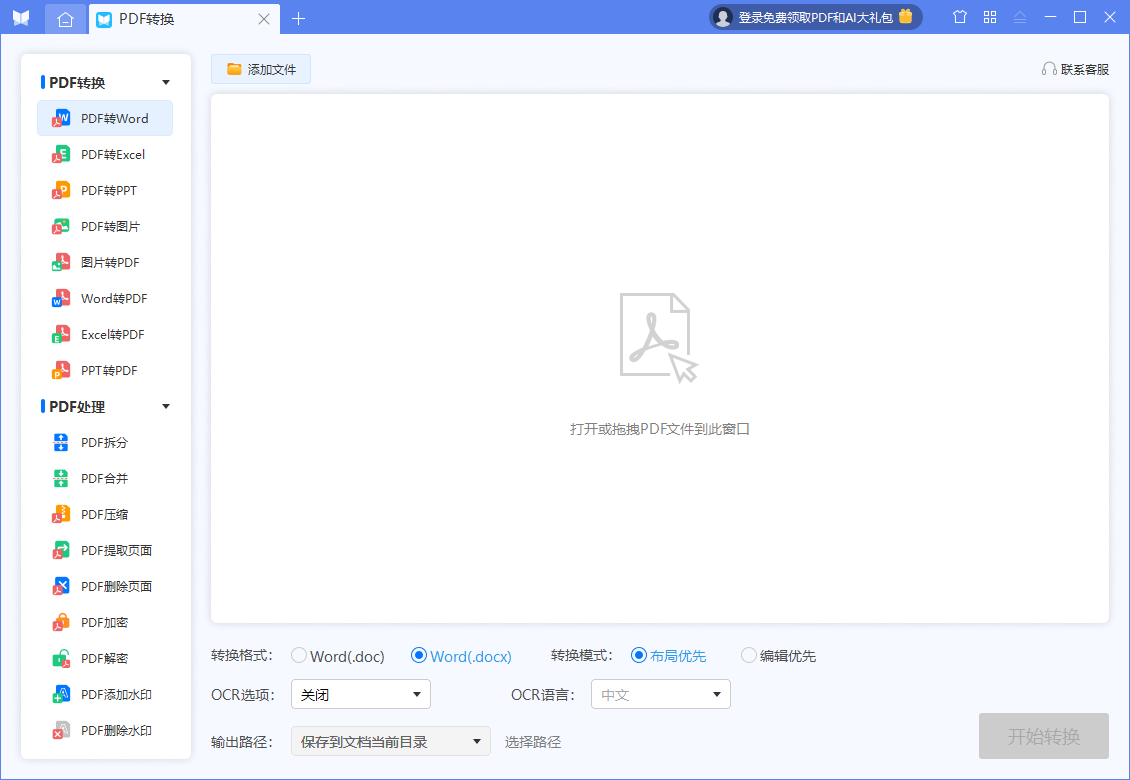Click the PDF合并 merge icon

(61, 479)
